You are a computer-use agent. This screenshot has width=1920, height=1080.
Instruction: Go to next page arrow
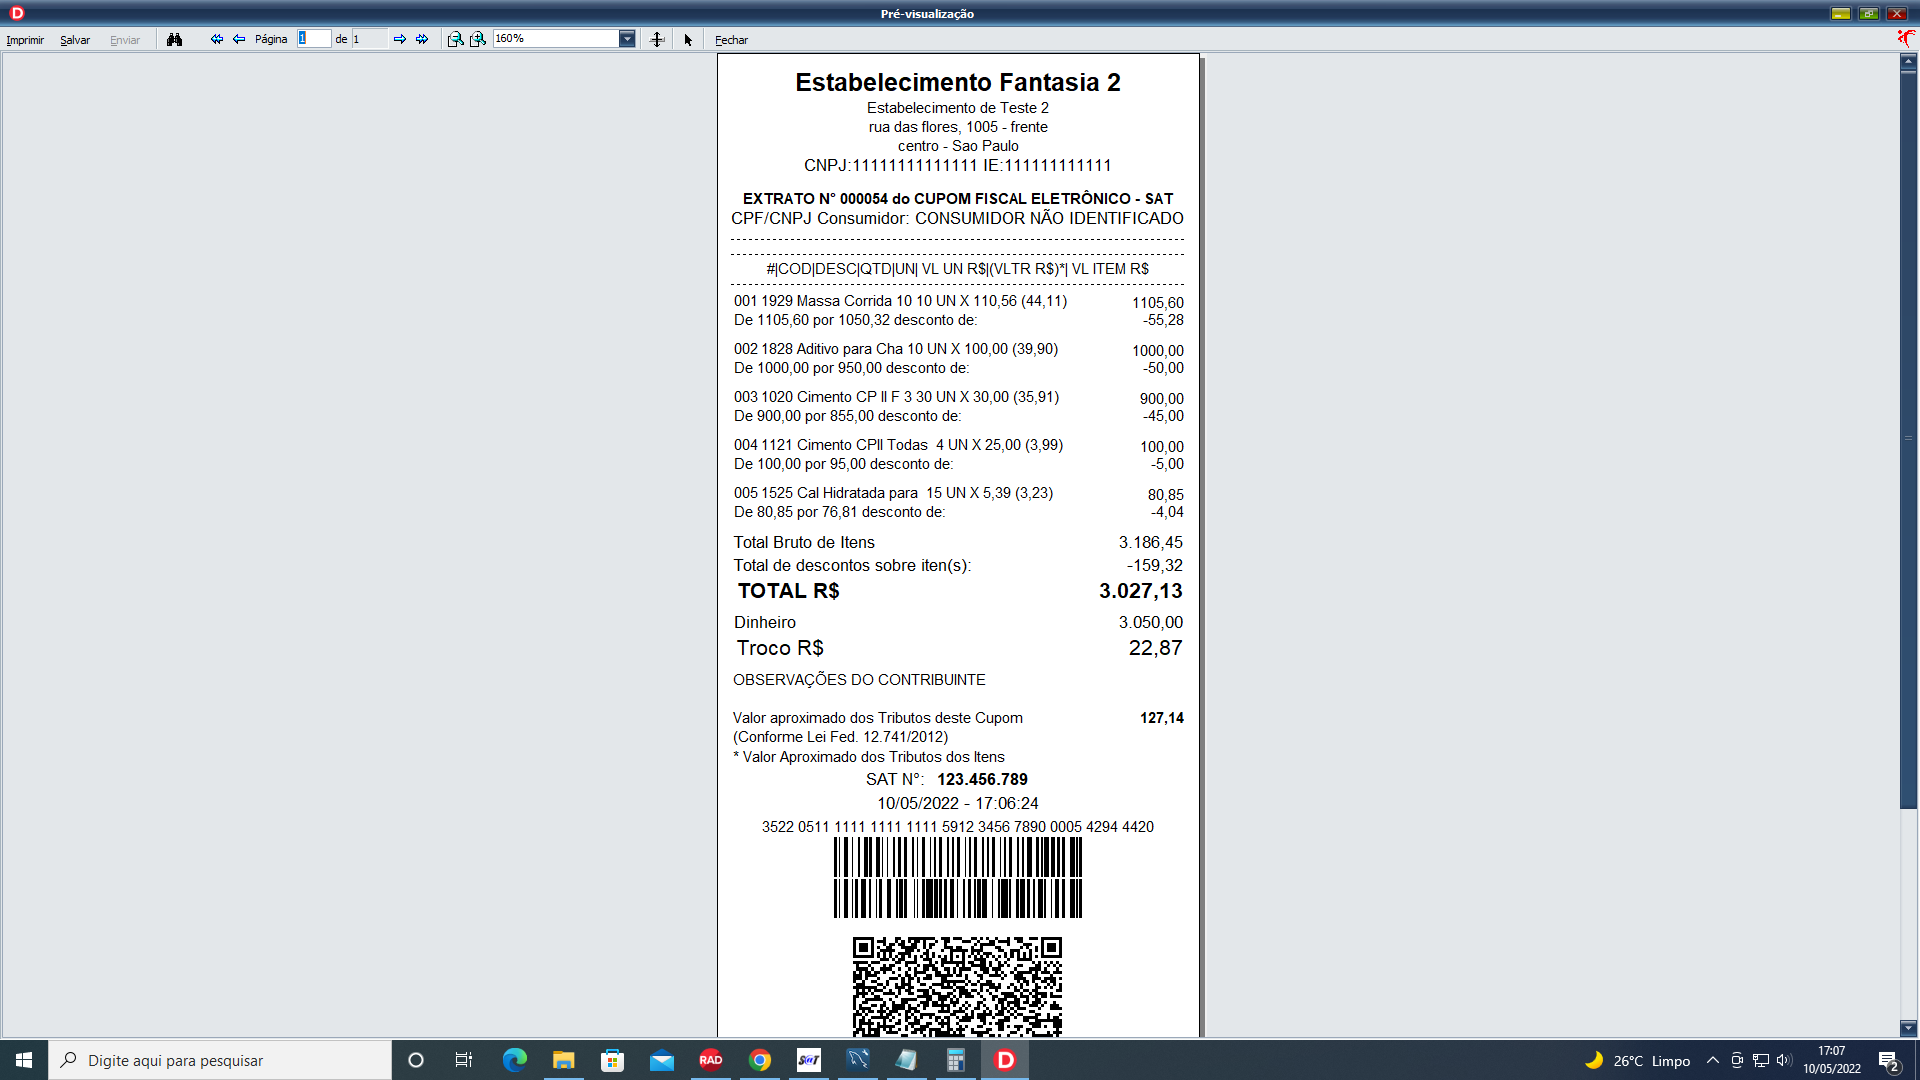400,39
